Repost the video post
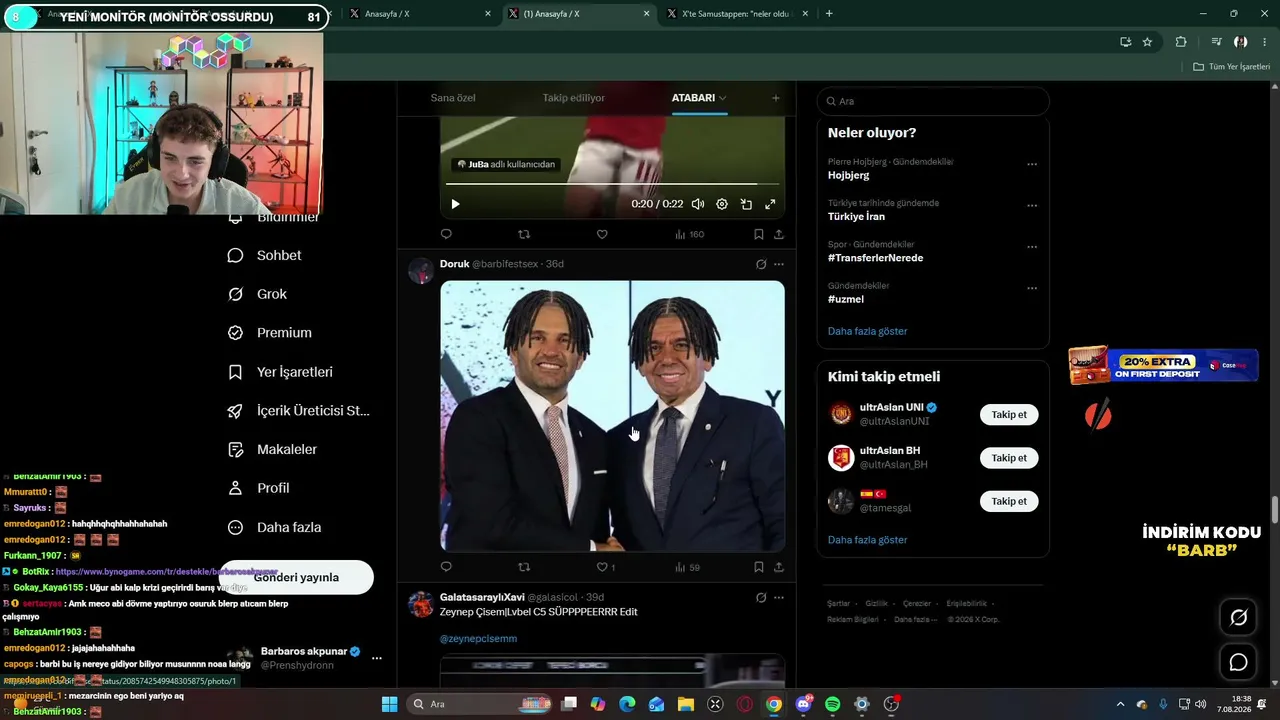Image resolution: width=1280 pixels, height=720 pixels. (x=524, y=234)
